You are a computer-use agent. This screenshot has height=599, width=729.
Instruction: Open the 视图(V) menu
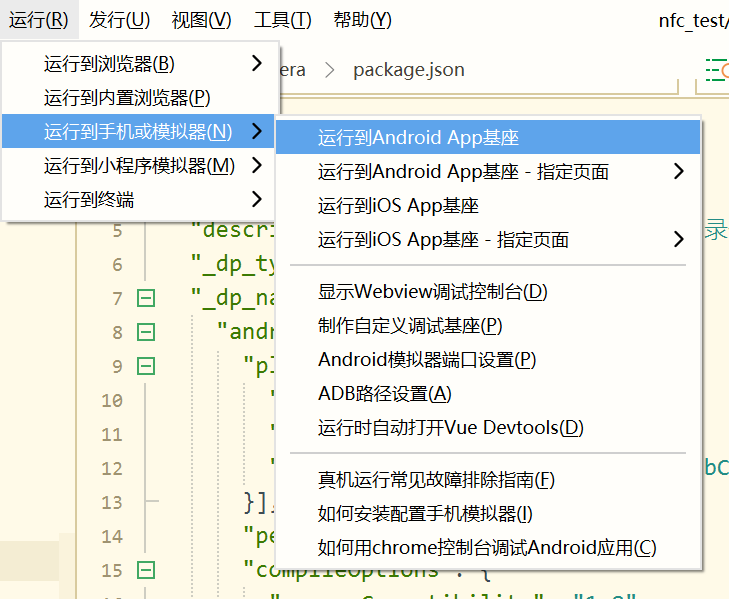[201, 20]
